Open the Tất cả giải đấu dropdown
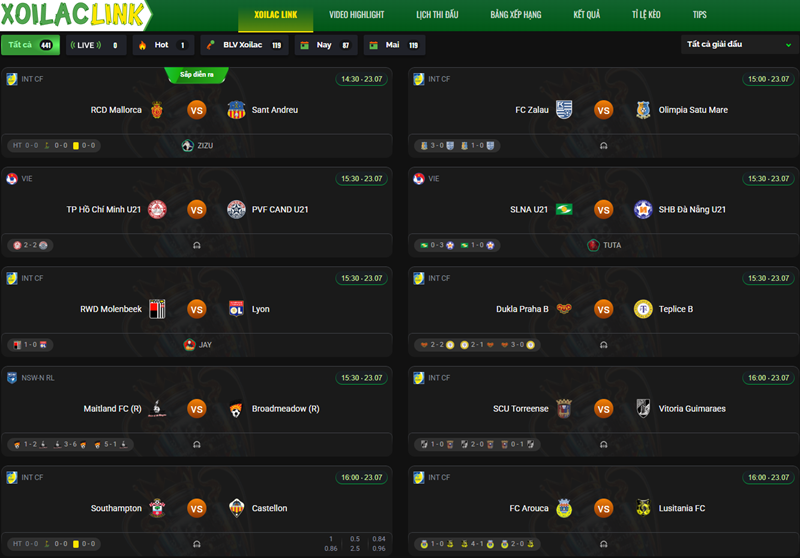Image resolution: width=800 pixels, height=558 pixels. click(x=738, y=44)
